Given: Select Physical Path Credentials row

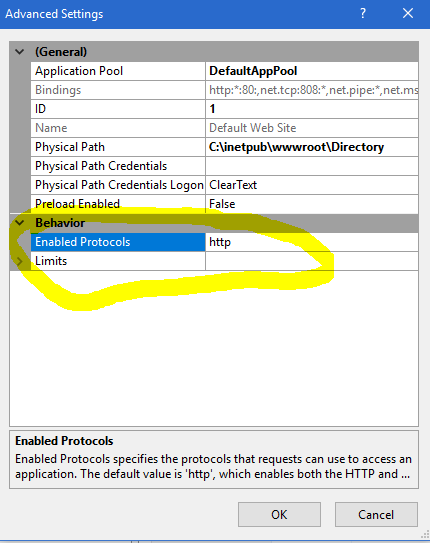Looking at the screenshot, I should (118, 166).
